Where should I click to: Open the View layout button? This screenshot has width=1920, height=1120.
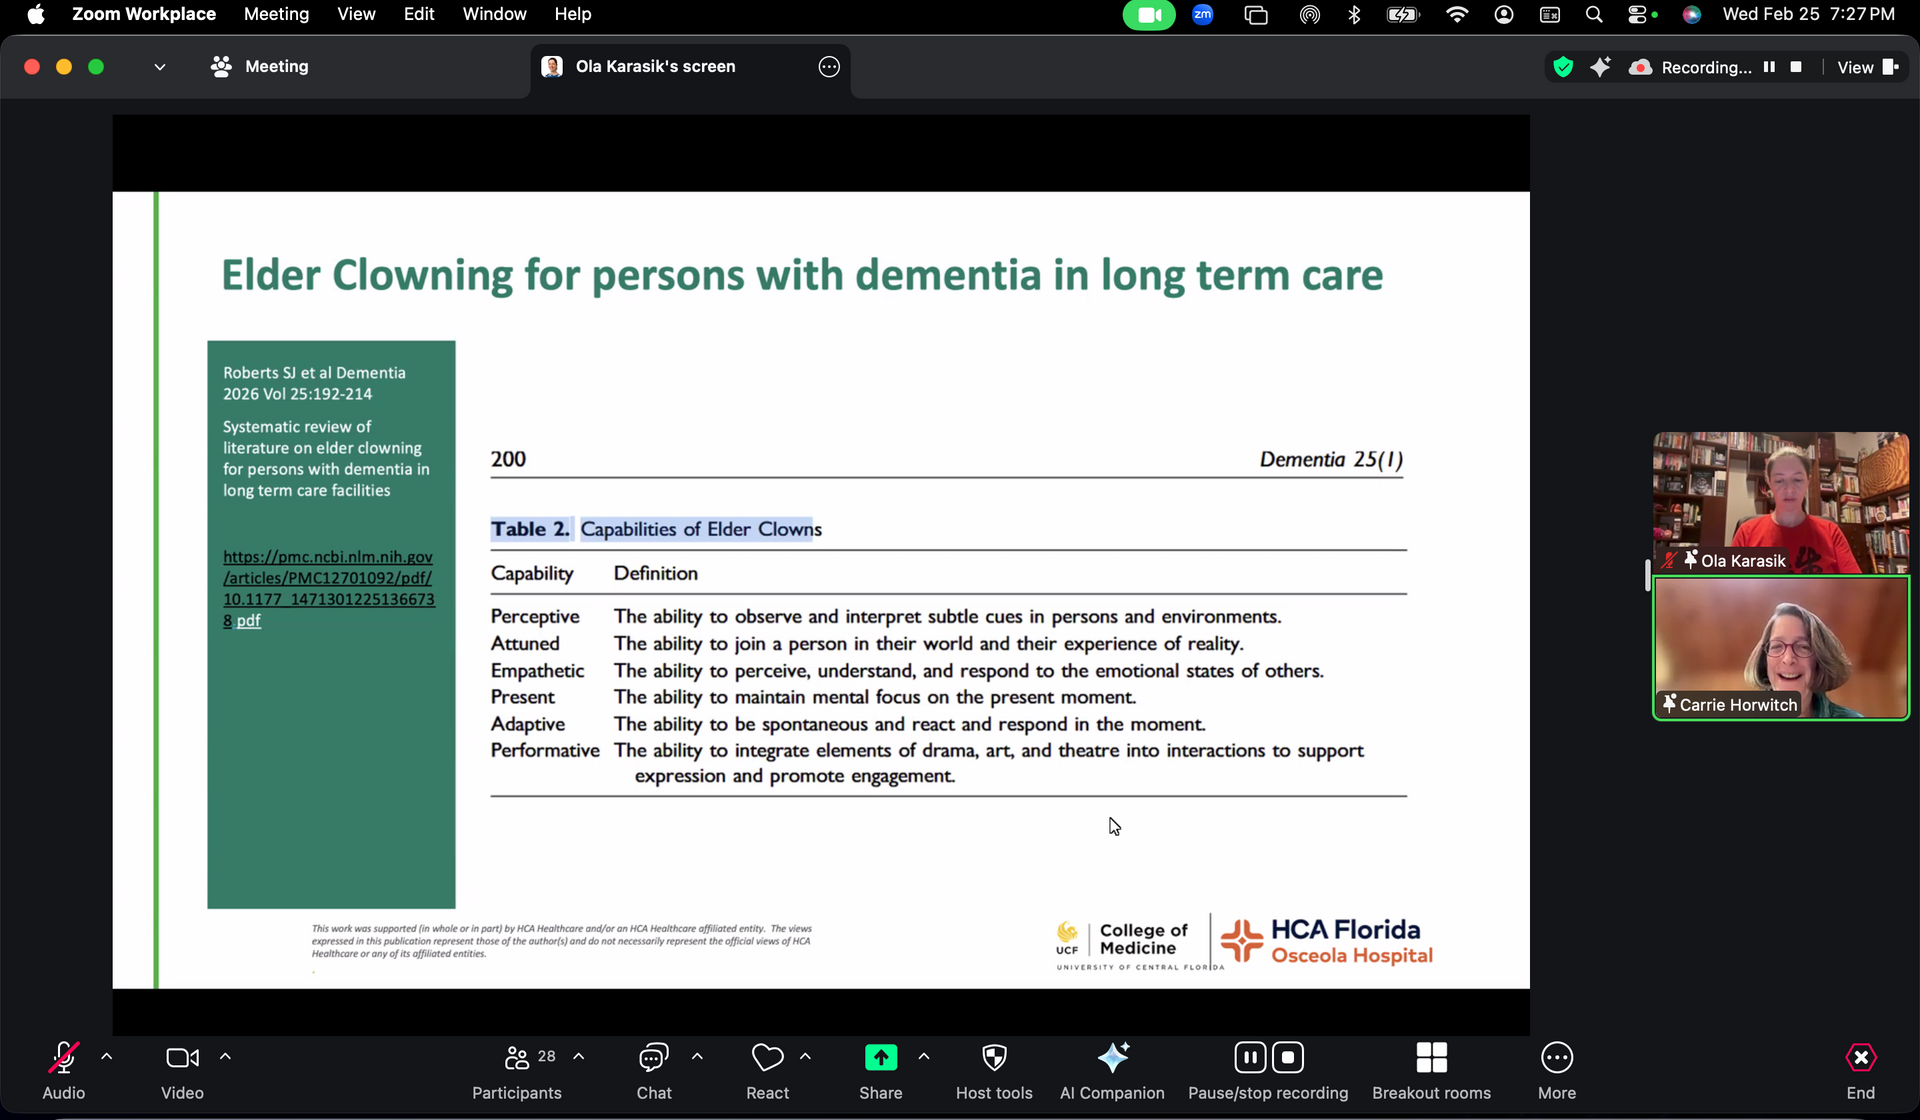pos(1867,67)
